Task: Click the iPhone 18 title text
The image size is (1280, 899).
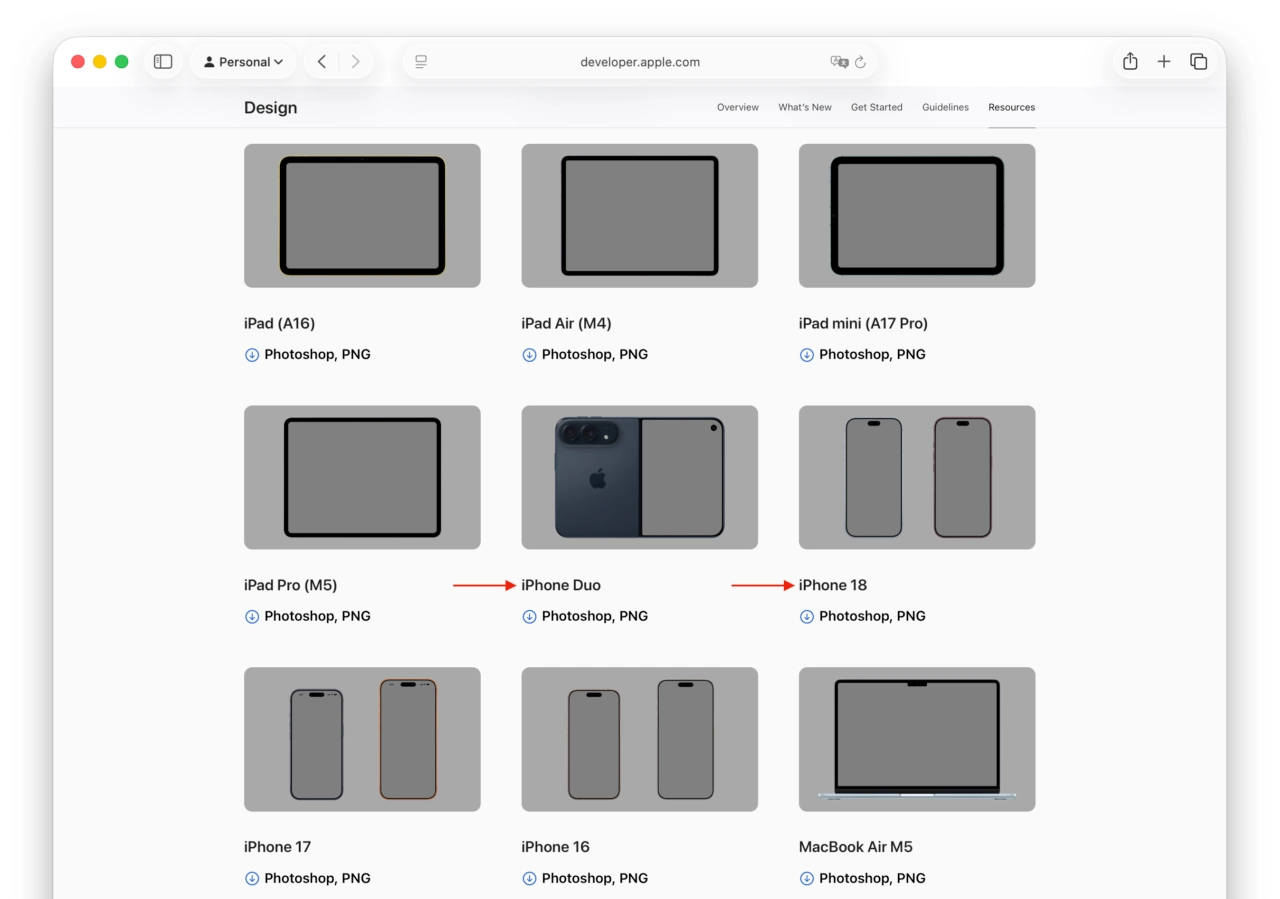Action: [833, 586]
